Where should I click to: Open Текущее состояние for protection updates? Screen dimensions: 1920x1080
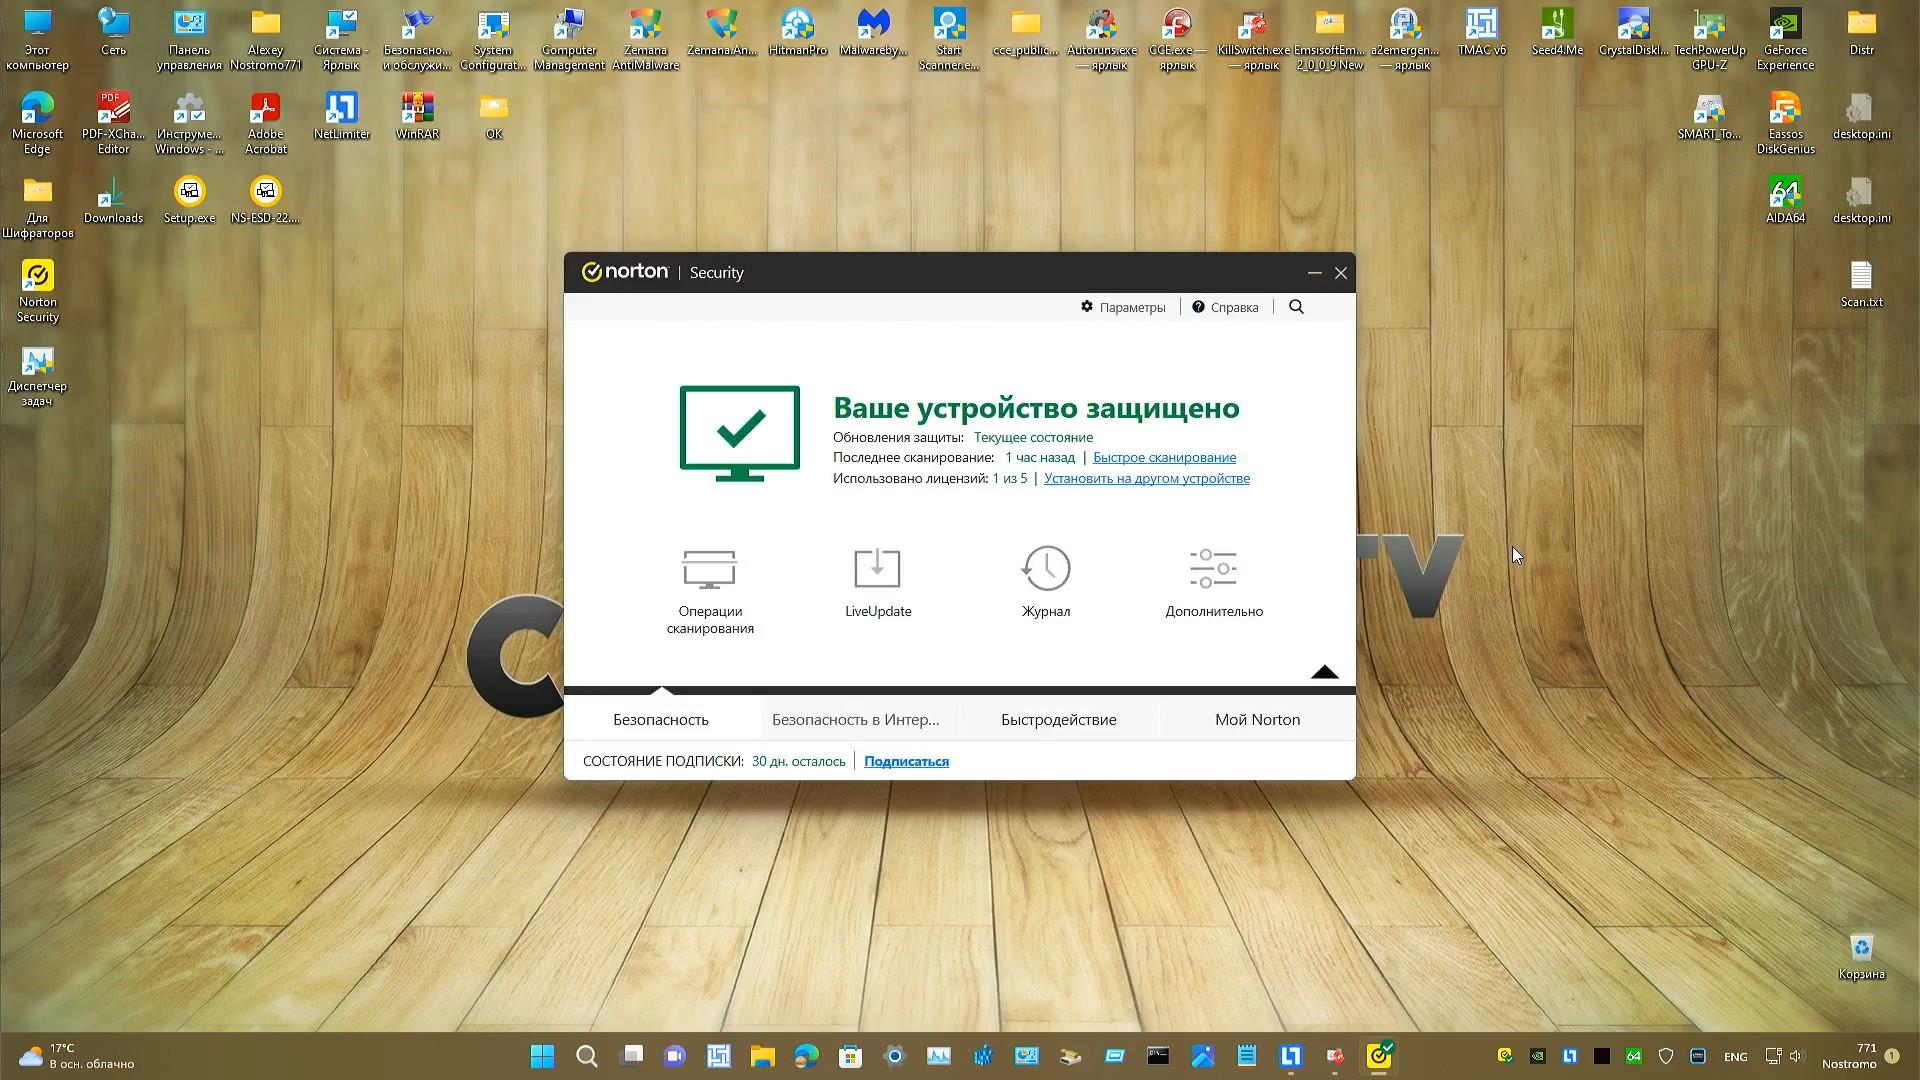pos(1033,437)
